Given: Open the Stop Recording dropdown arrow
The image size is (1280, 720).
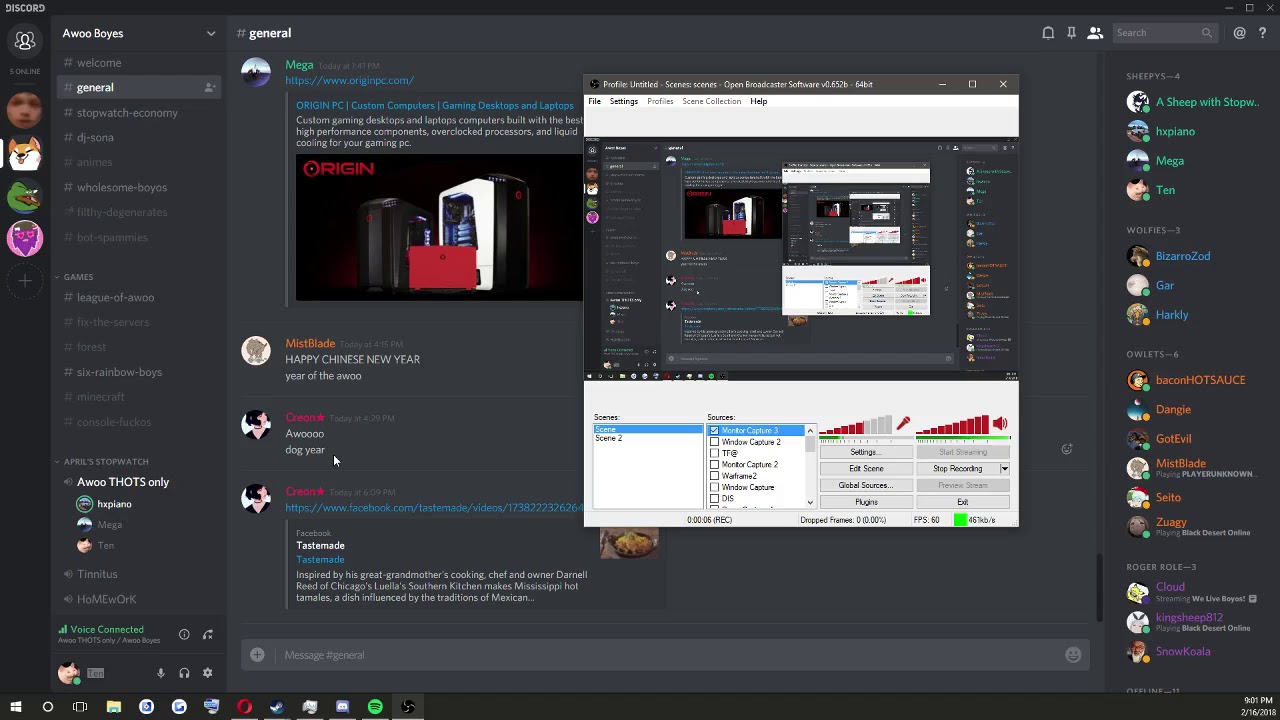Looking at the screenshot, I should pos(1004,469).
